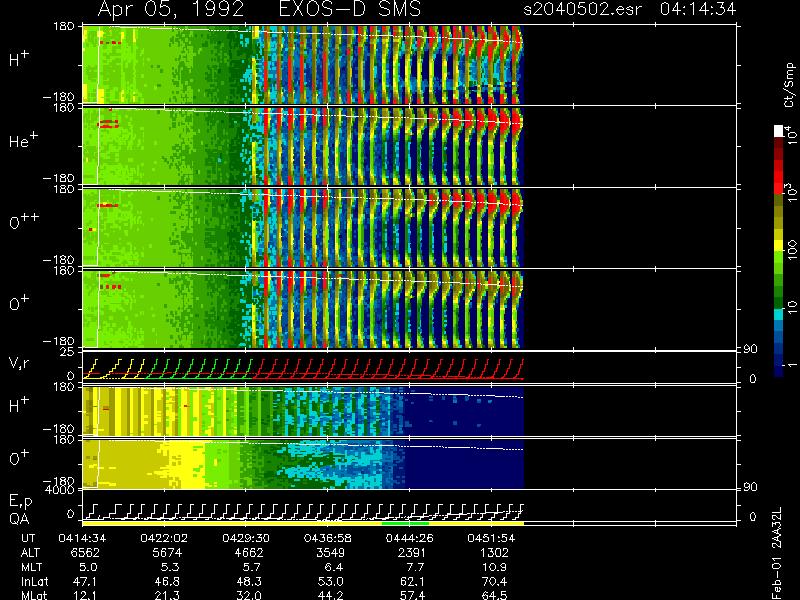Click altitude value '1302'
This screenshot has height=600, width=800.
click(494, 553)
